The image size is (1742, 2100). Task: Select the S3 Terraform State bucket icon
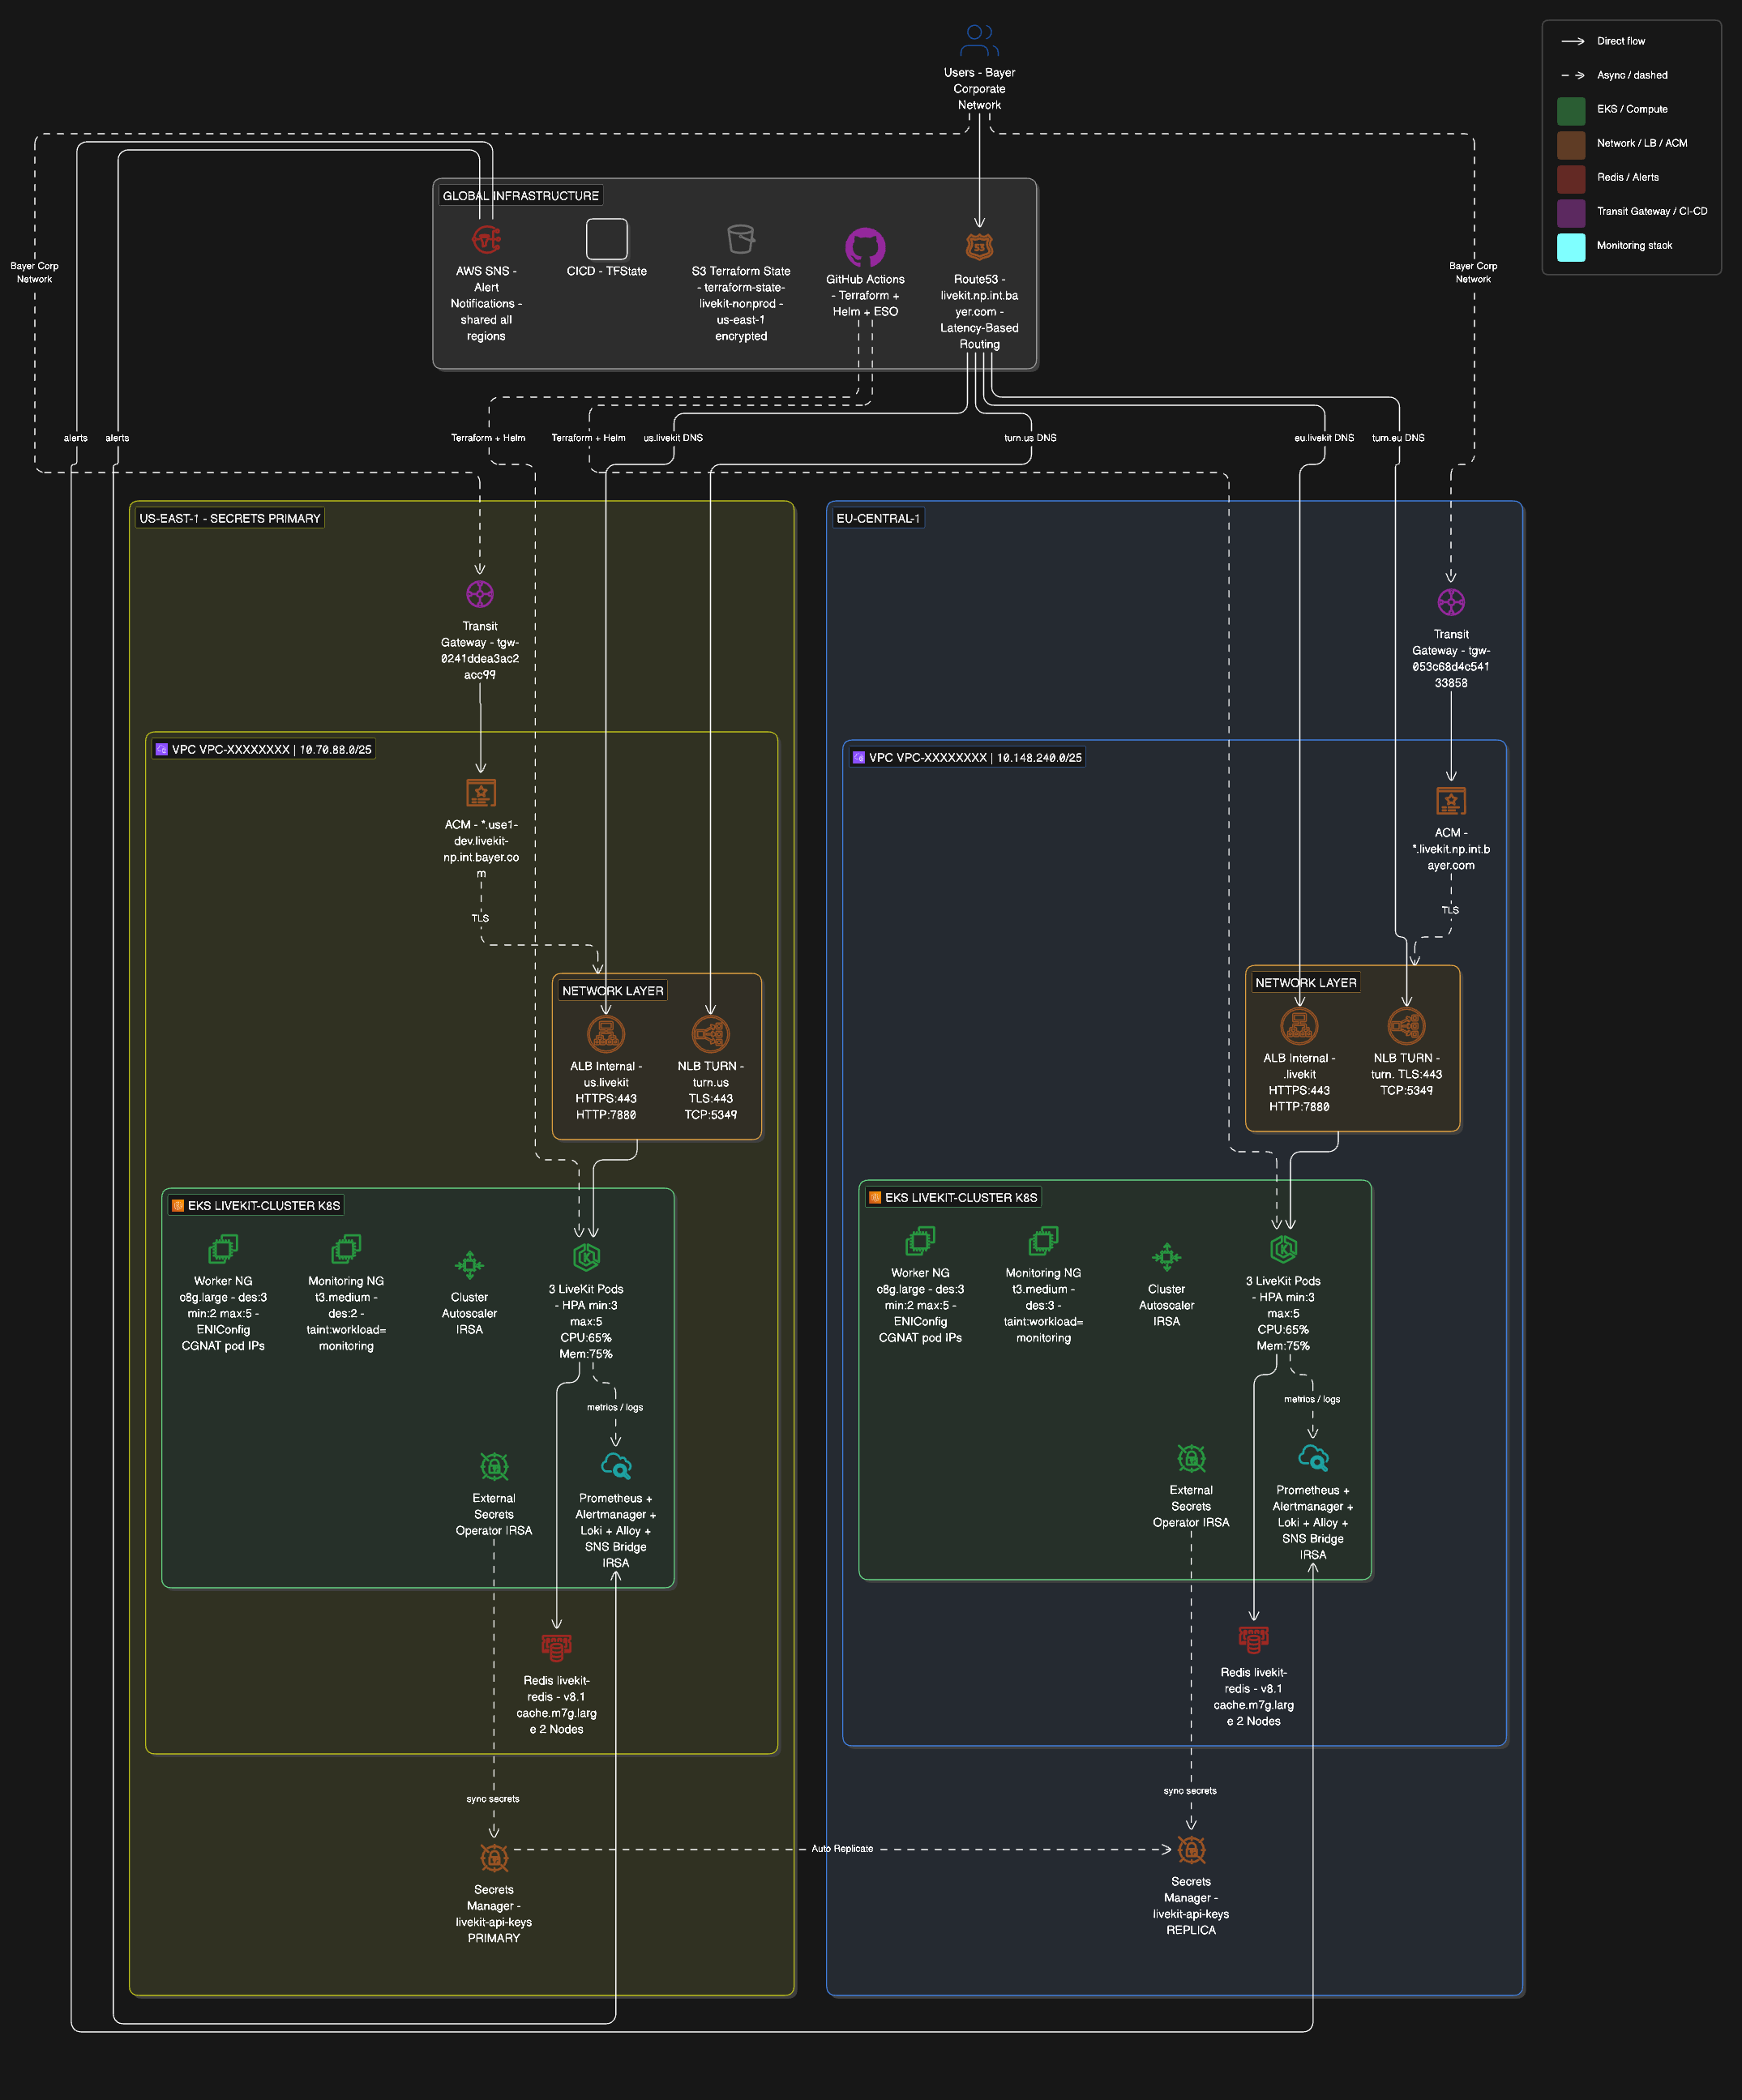[741, 240]
